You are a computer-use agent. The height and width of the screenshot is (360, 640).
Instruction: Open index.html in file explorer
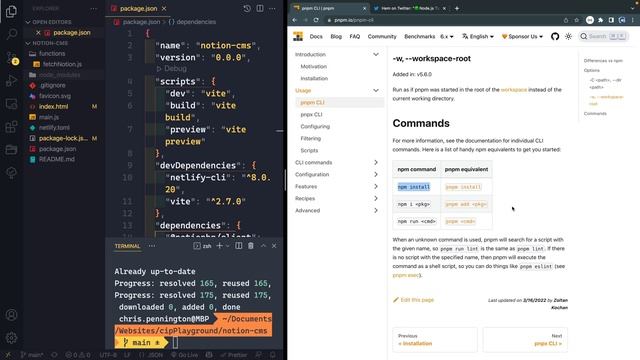click(53, 107)
